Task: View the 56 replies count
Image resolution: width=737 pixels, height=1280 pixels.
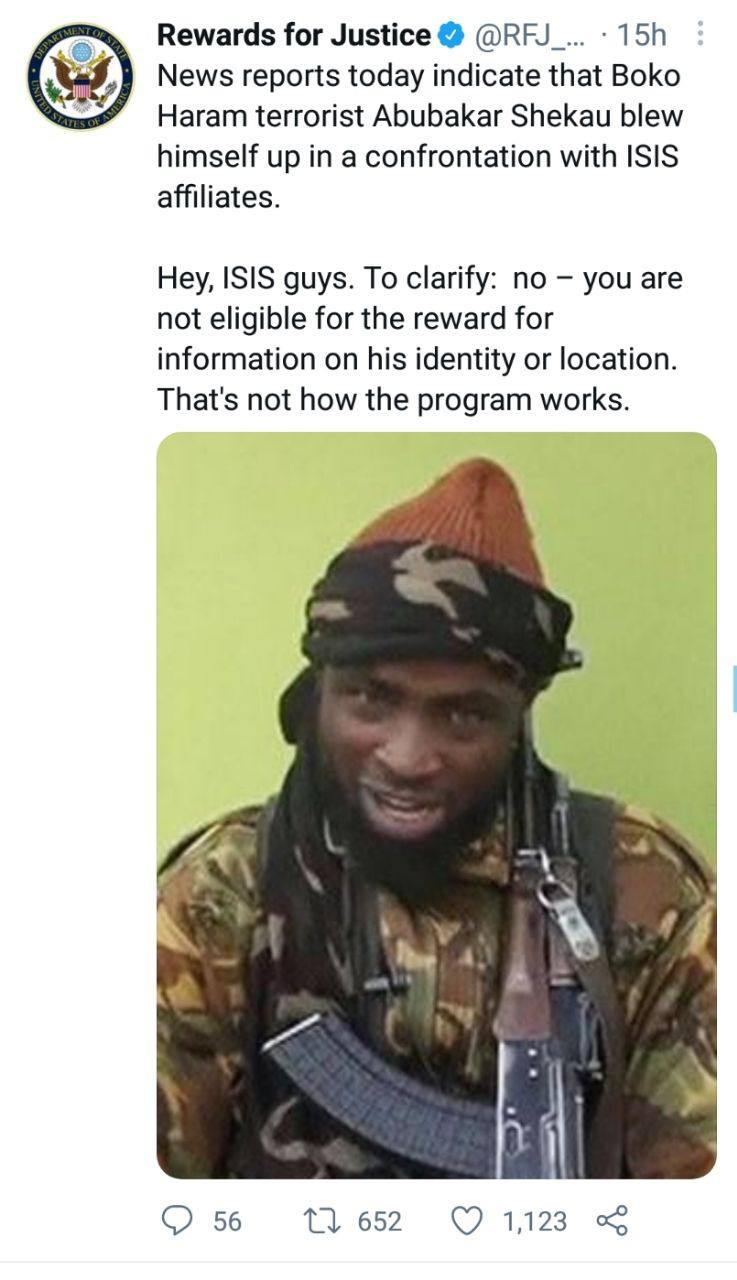Action: click(227, 1221)
